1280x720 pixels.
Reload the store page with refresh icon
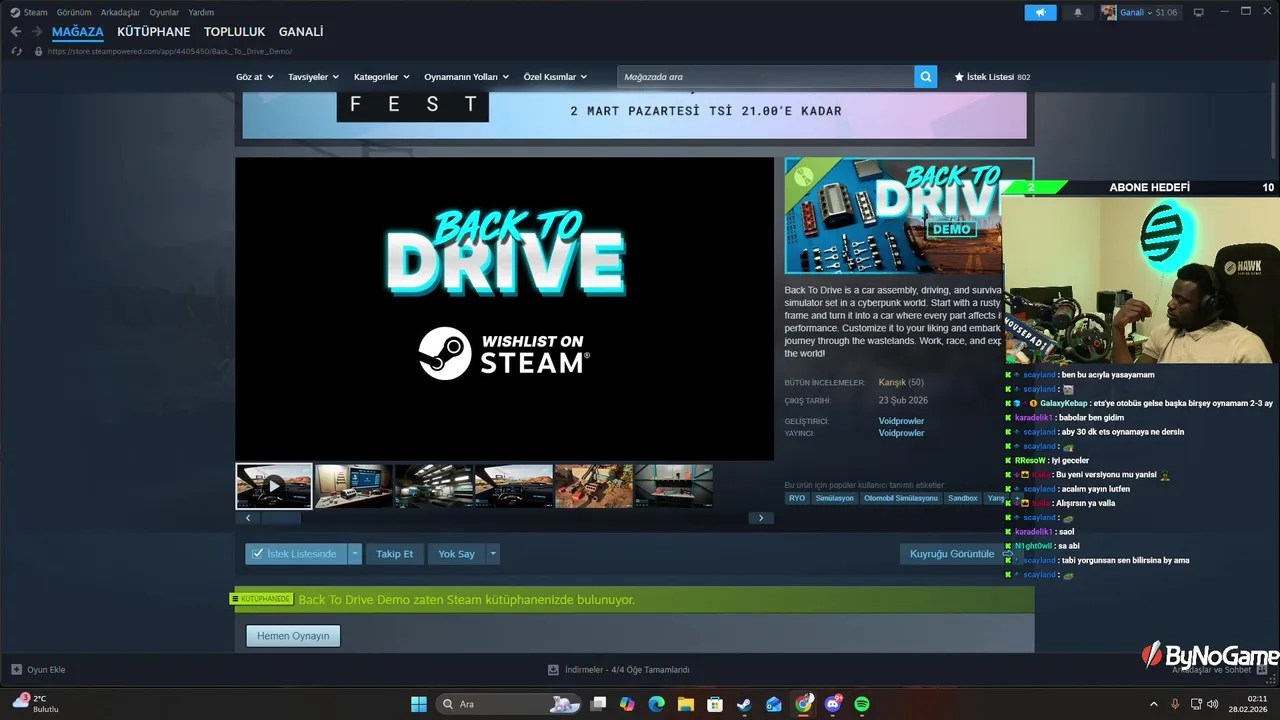click(17, 51)
